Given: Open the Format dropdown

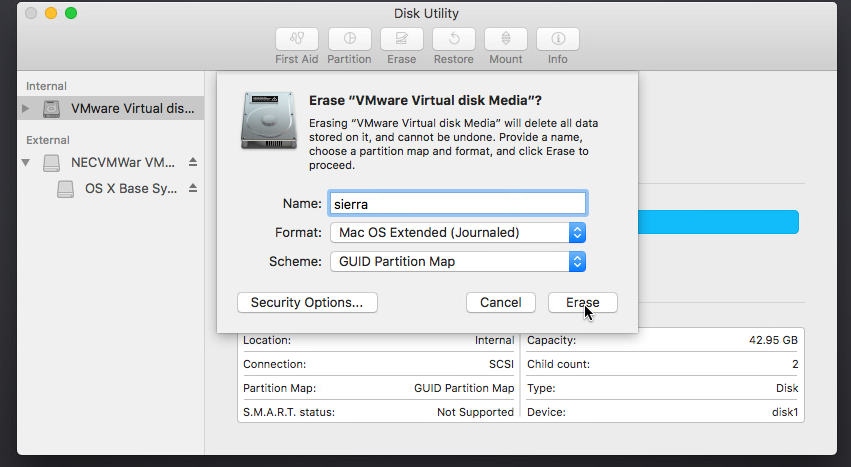Looking at the screenshot, I should (458, 232).
